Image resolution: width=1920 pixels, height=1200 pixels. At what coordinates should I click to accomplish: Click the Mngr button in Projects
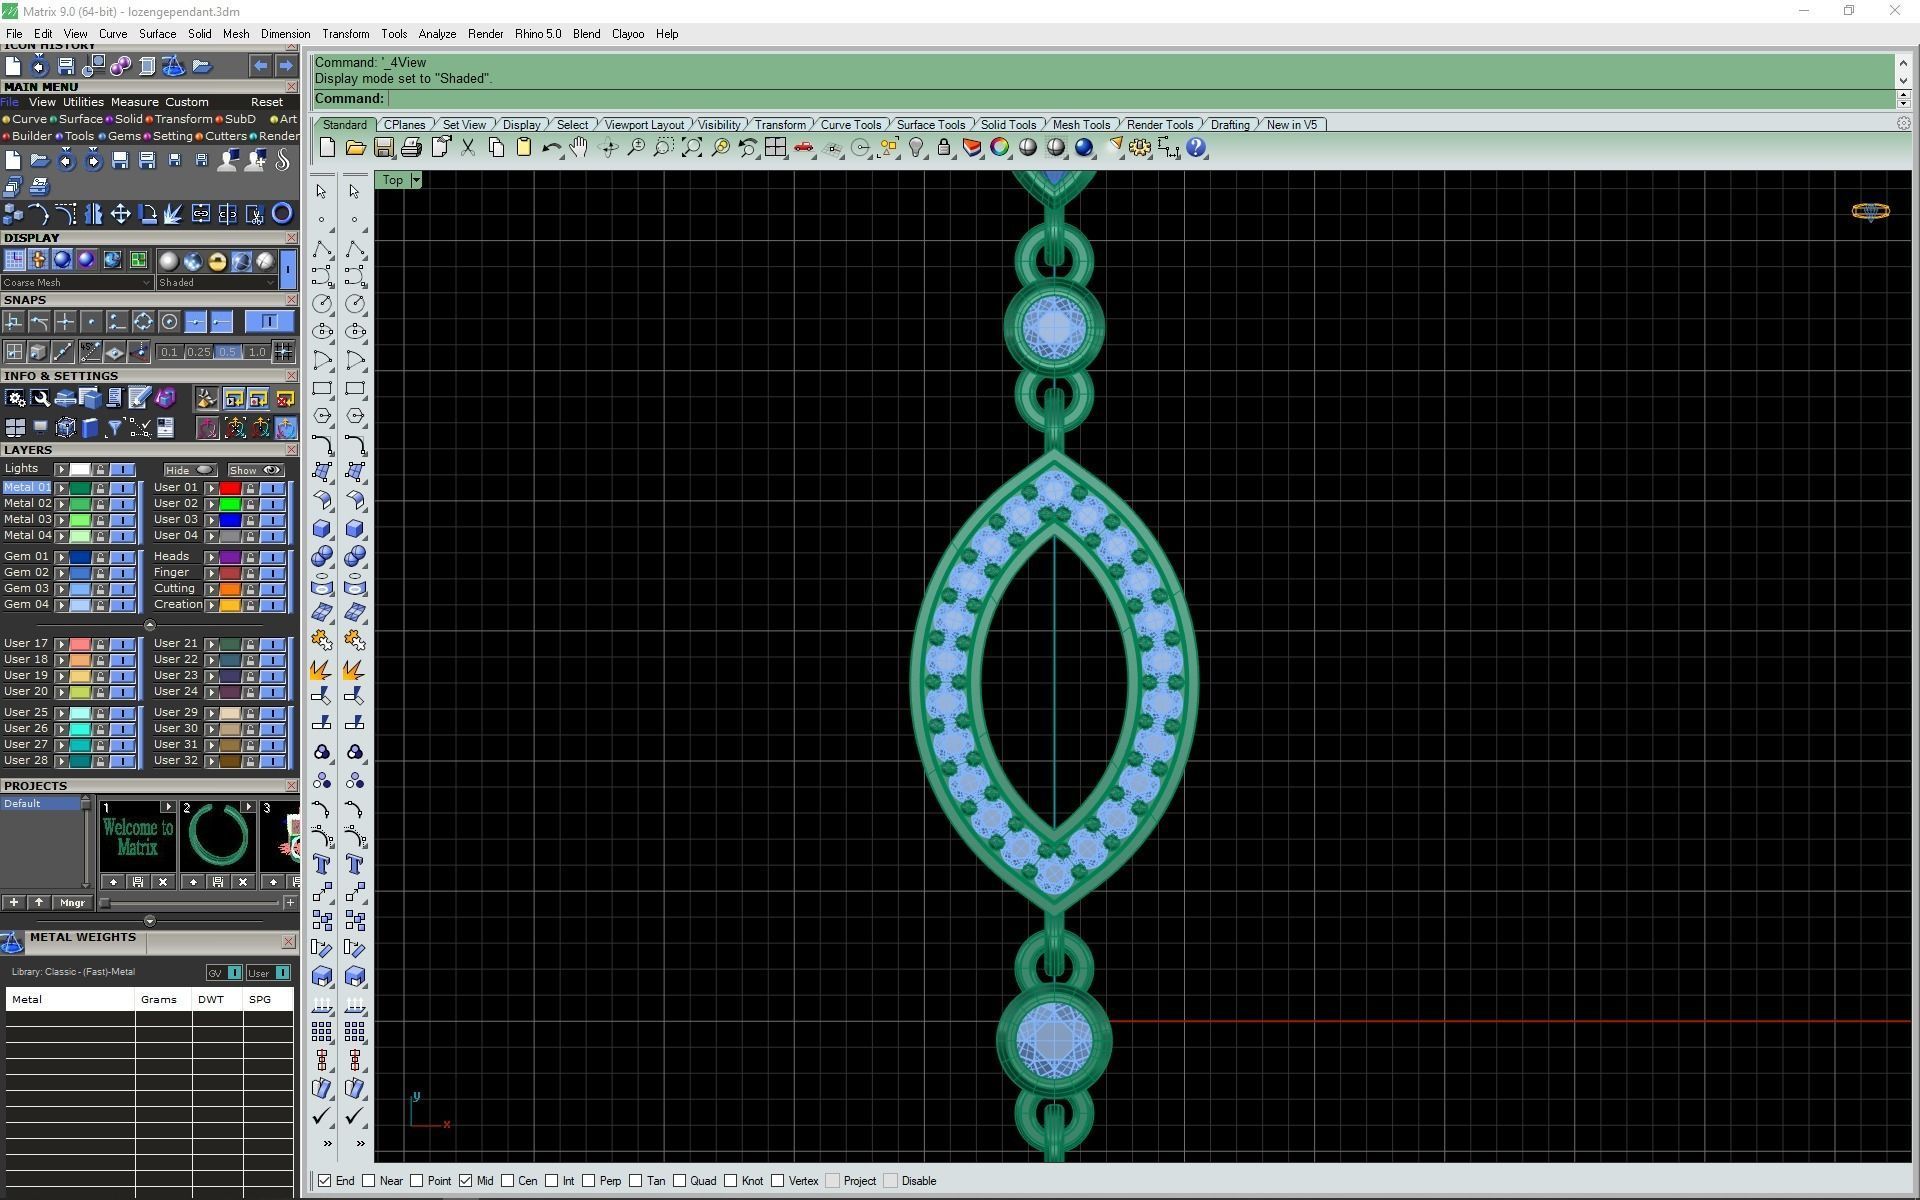[x=72, y=903]
